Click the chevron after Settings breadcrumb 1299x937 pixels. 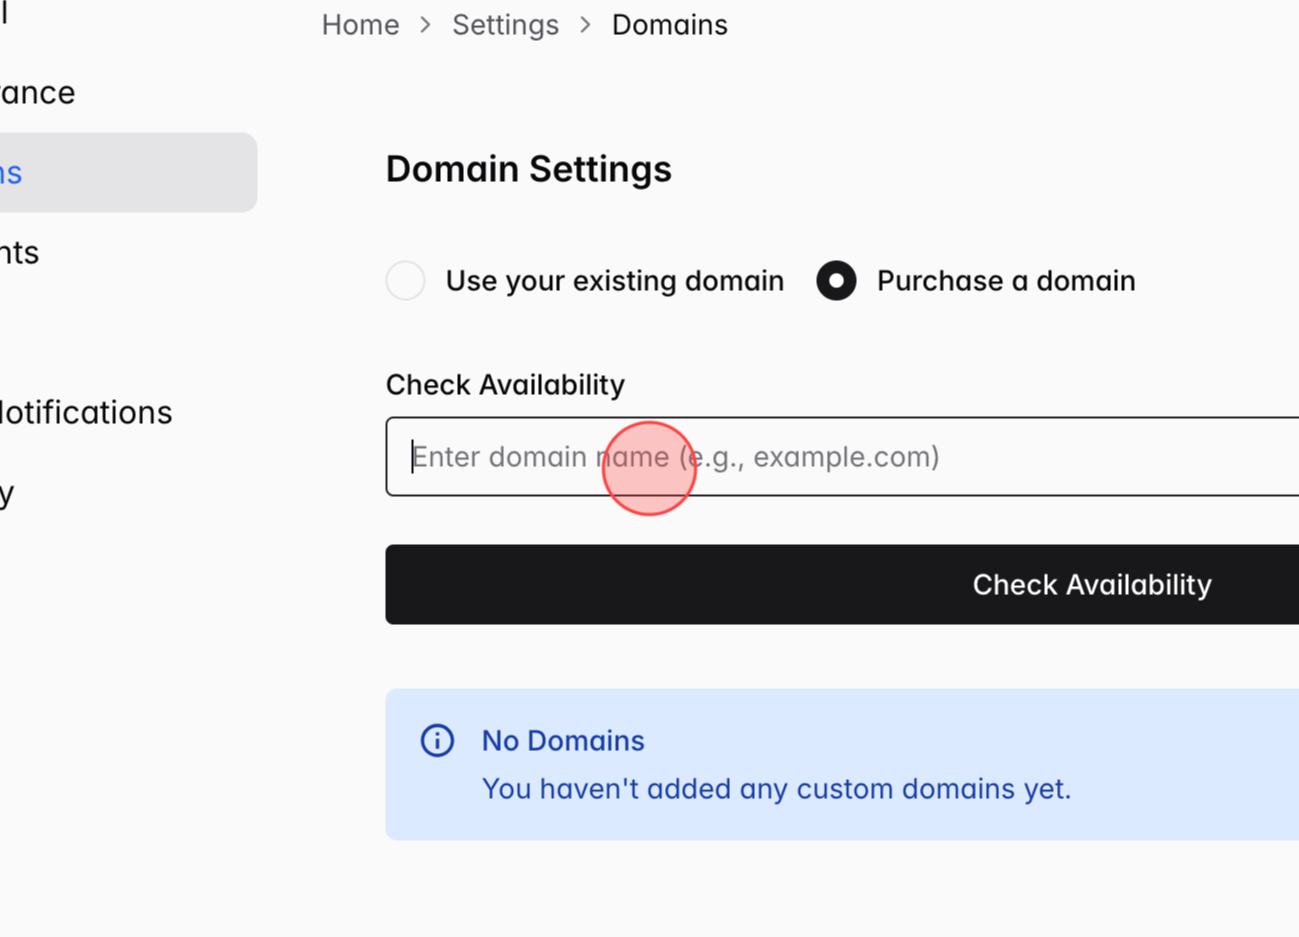pos(586,25)
